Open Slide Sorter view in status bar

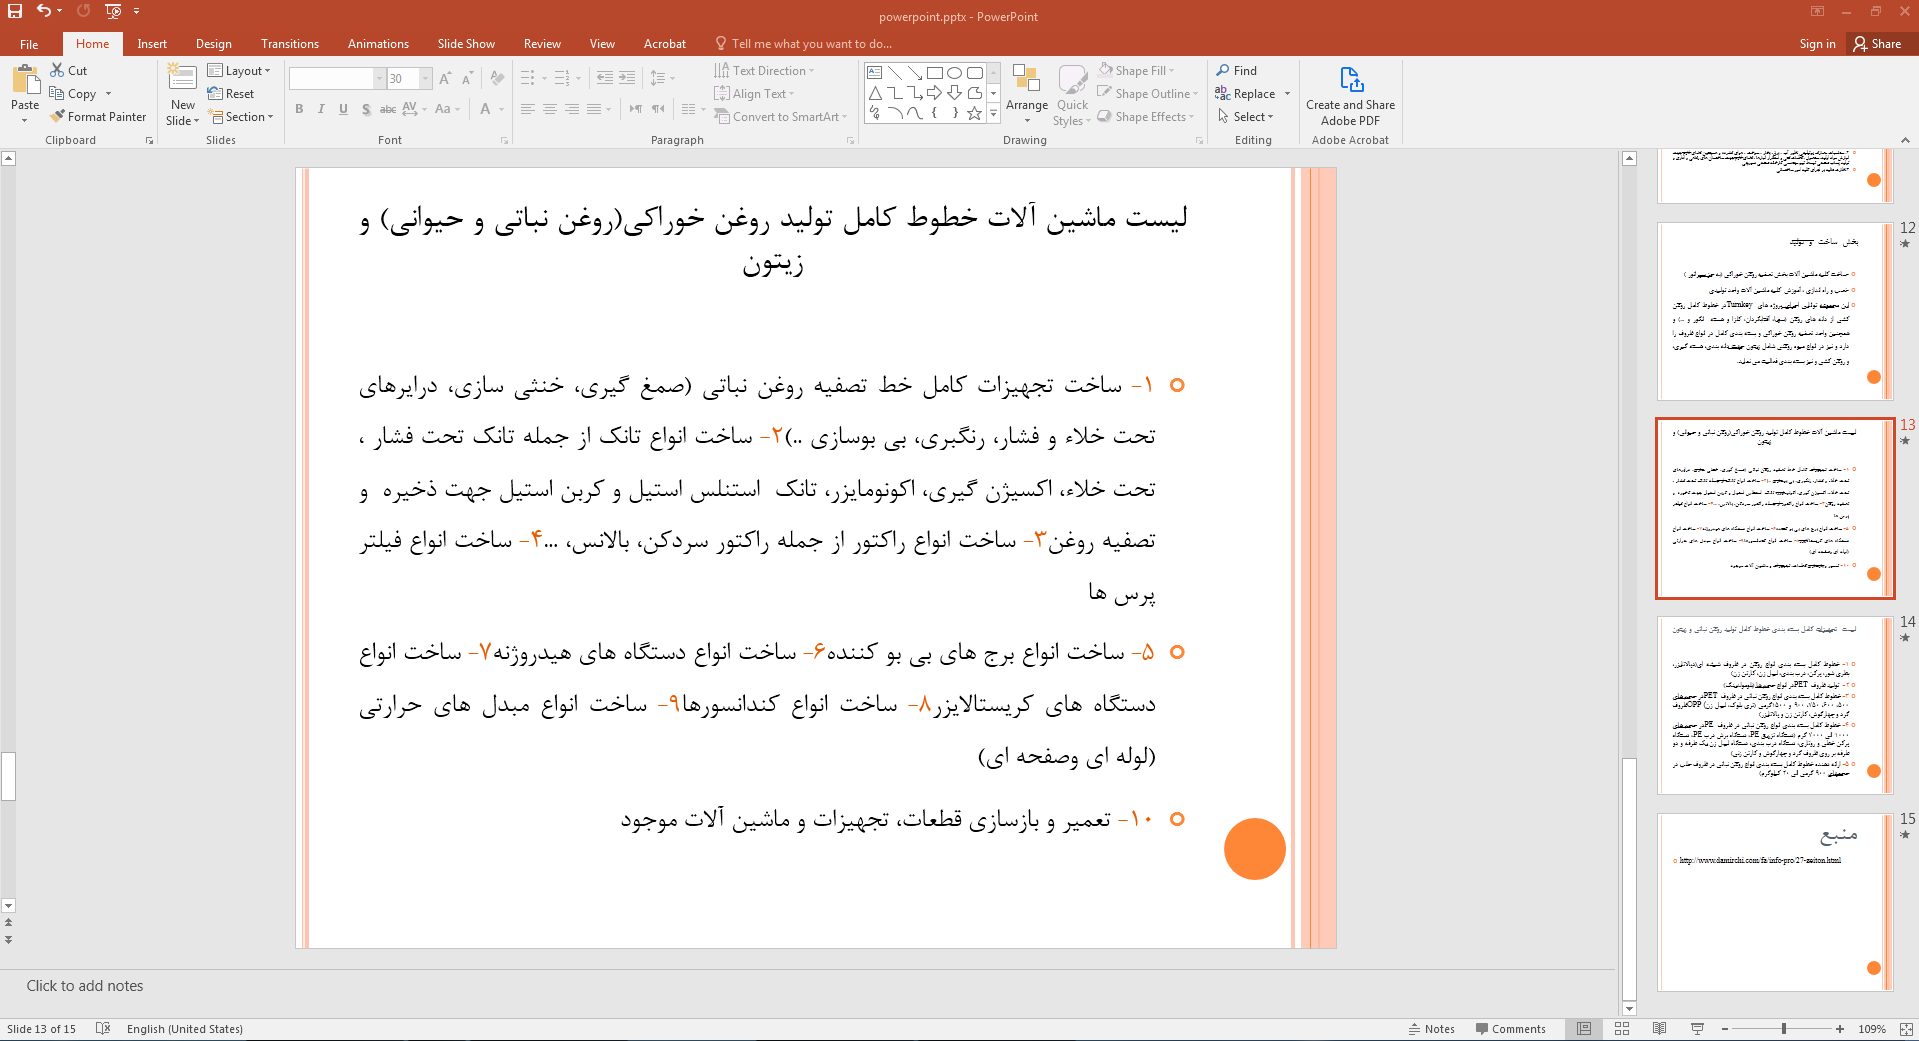pyautogui.click(x=1622, y=1029)
